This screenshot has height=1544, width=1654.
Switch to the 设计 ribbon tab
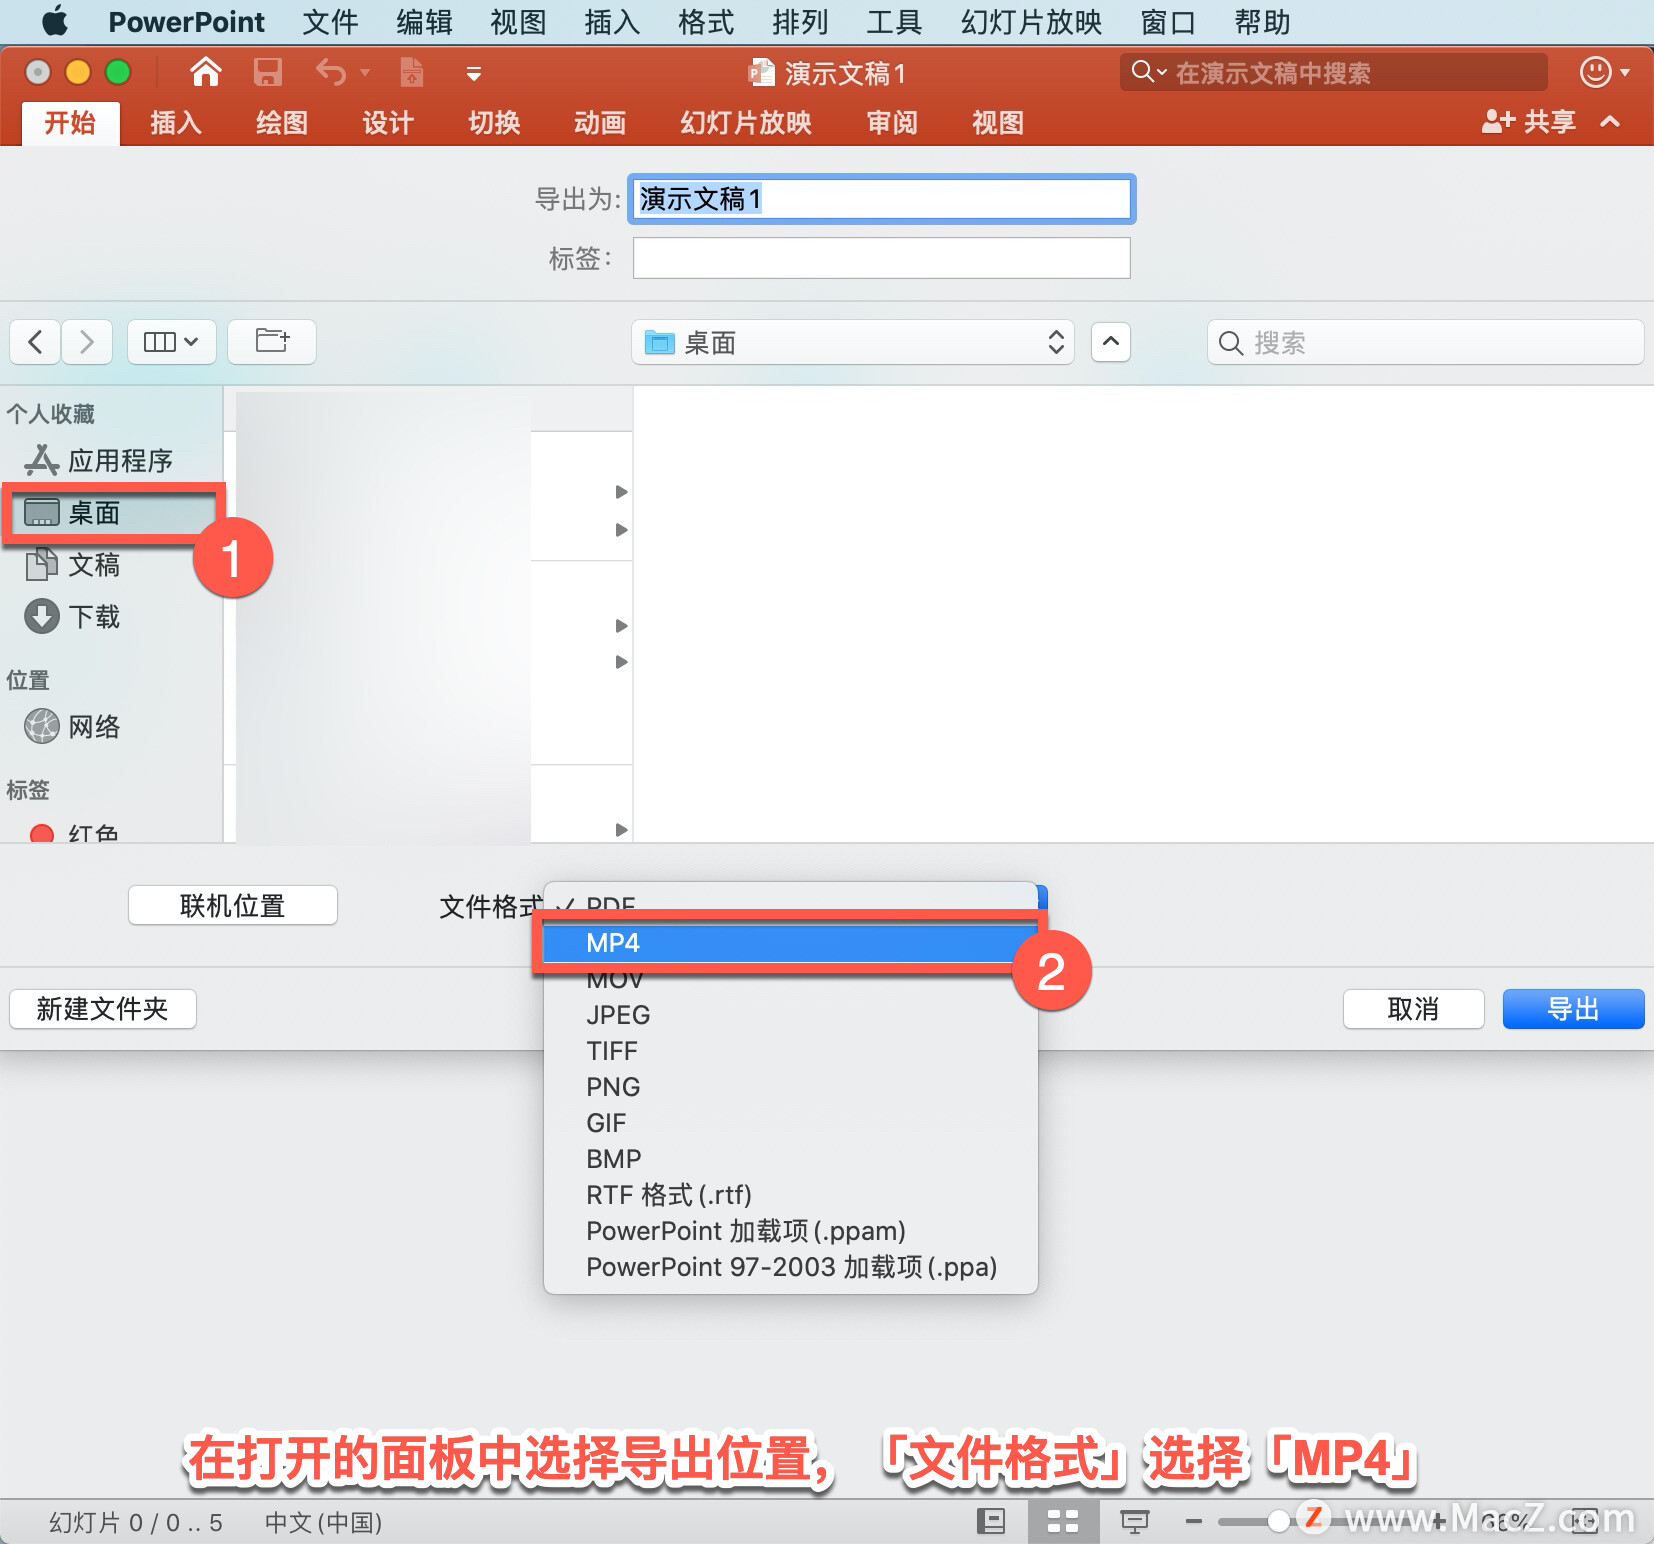coord(388,123)
